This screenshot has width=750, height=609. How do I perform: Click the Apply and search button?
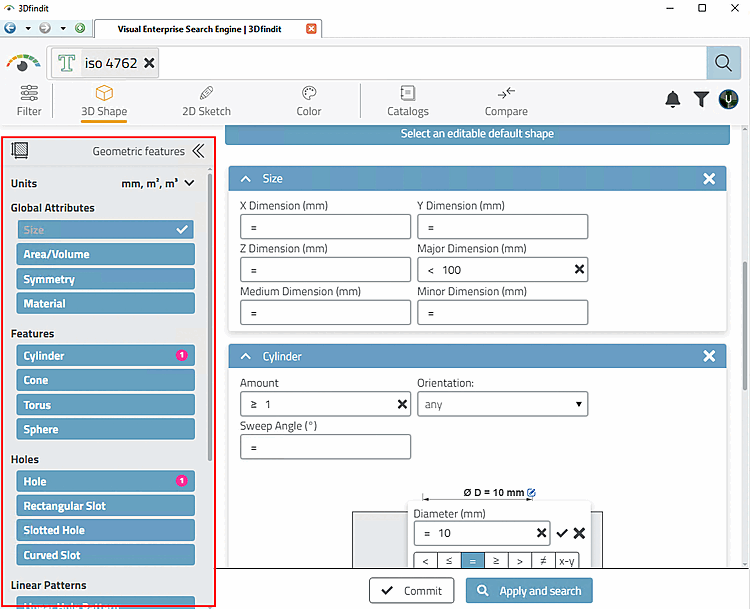[529, 591]
